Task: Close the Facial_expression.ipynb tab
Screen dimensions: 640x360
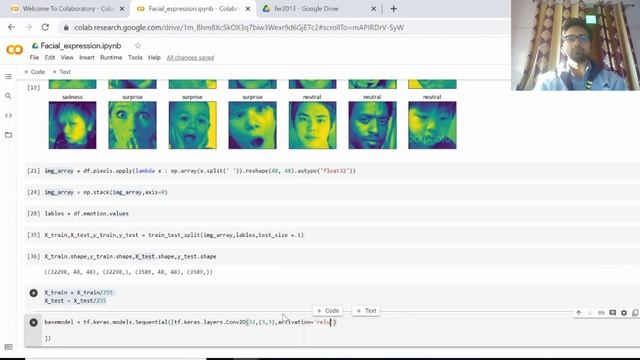Action: point(248,9)
